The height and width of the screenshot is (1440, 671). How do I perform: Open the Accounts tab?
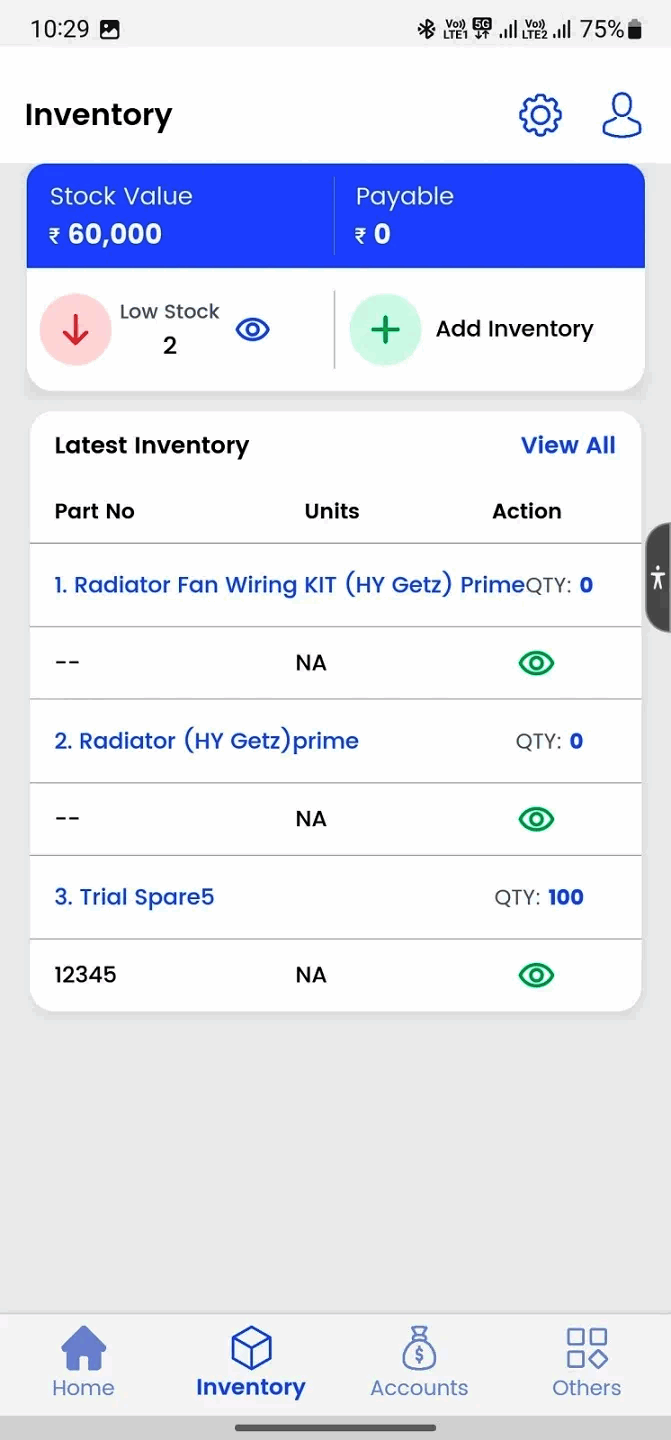click(419, 1362)
